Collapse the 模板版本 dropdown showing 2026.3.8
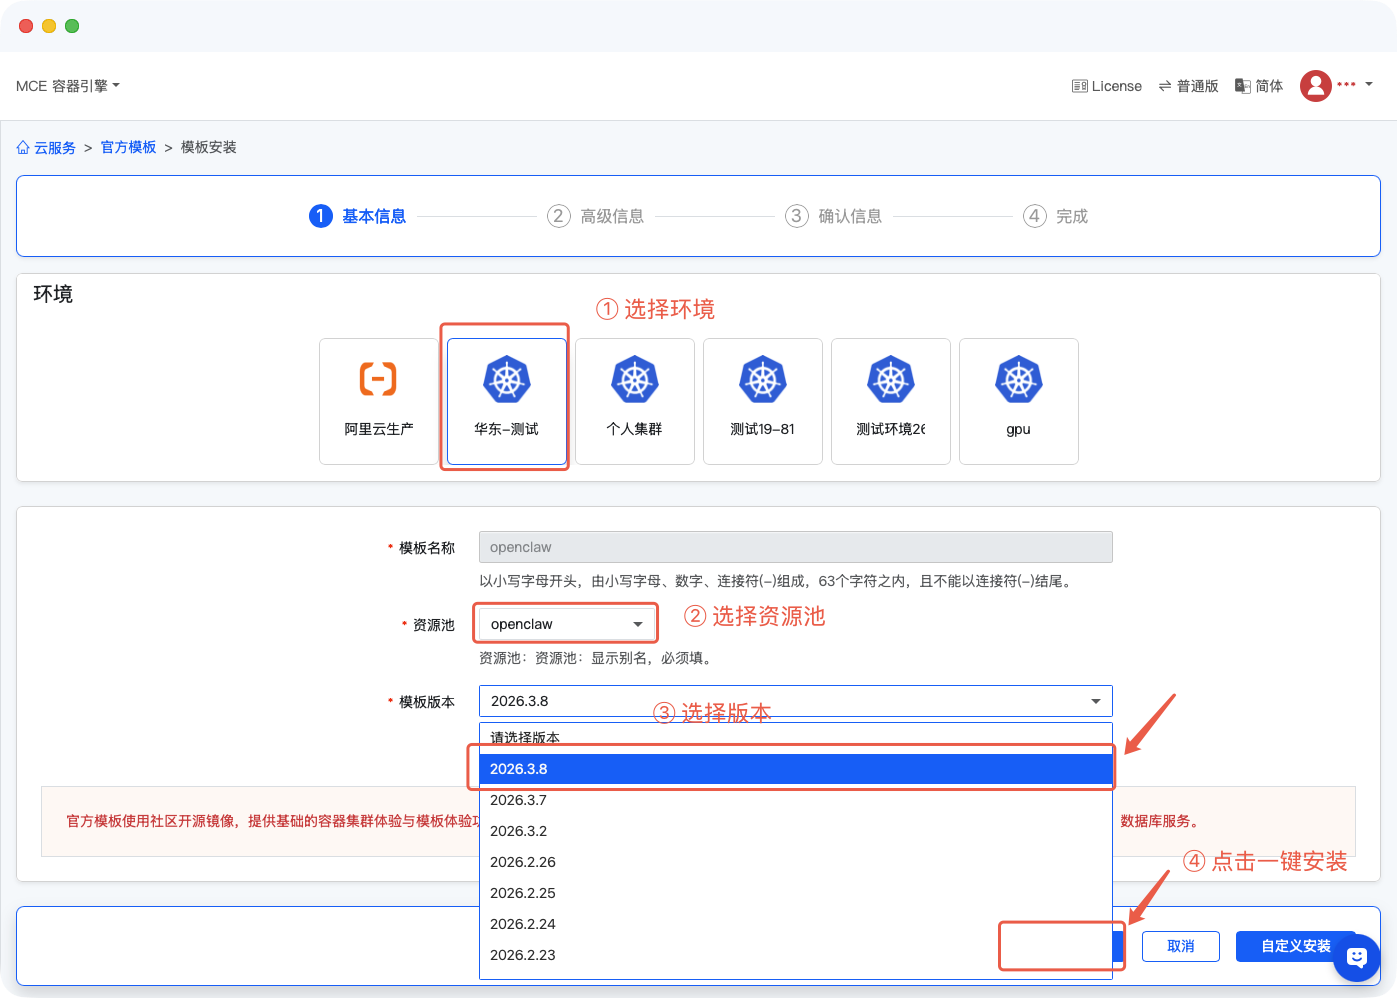This screenshot has width=1397, height=998. coord(795,701)
